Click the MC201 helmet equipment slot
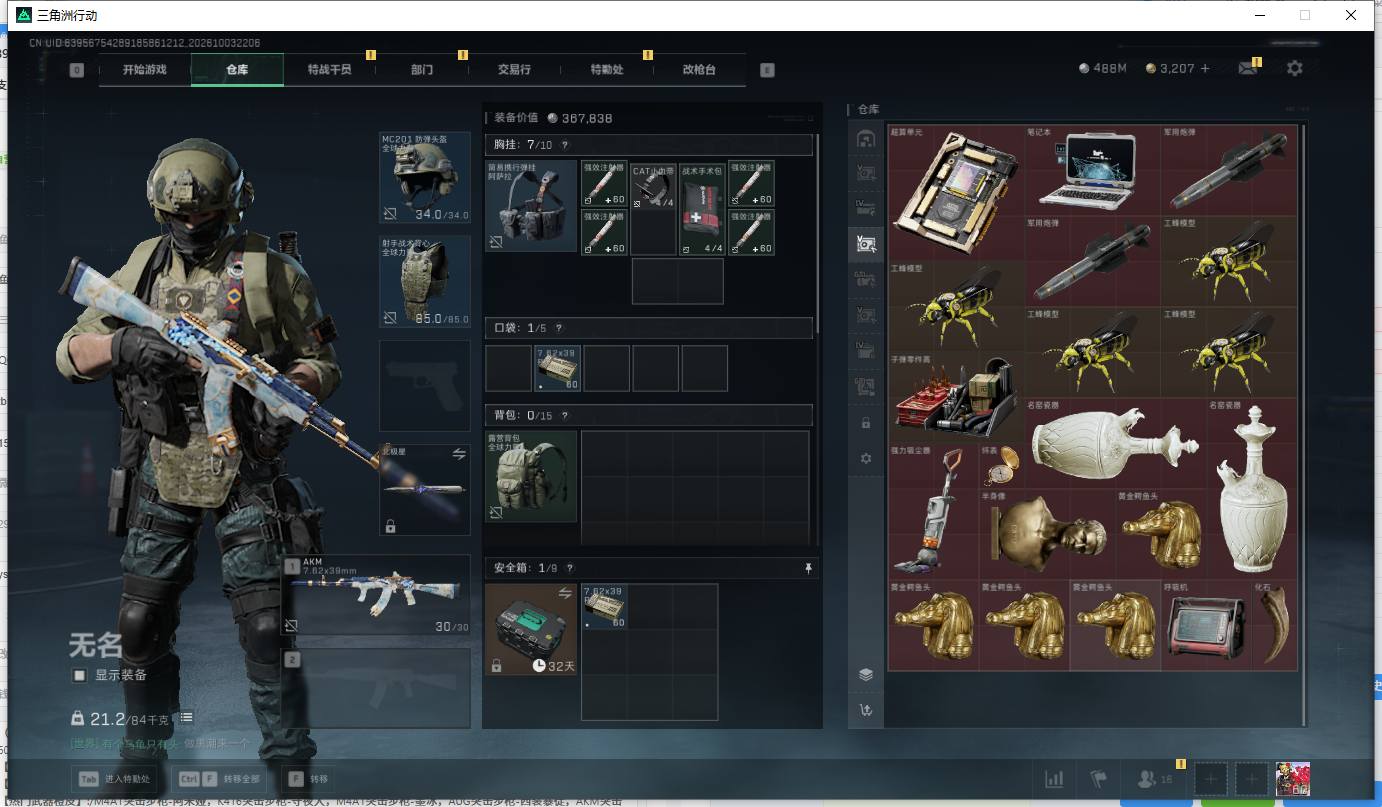 (425, 178)
